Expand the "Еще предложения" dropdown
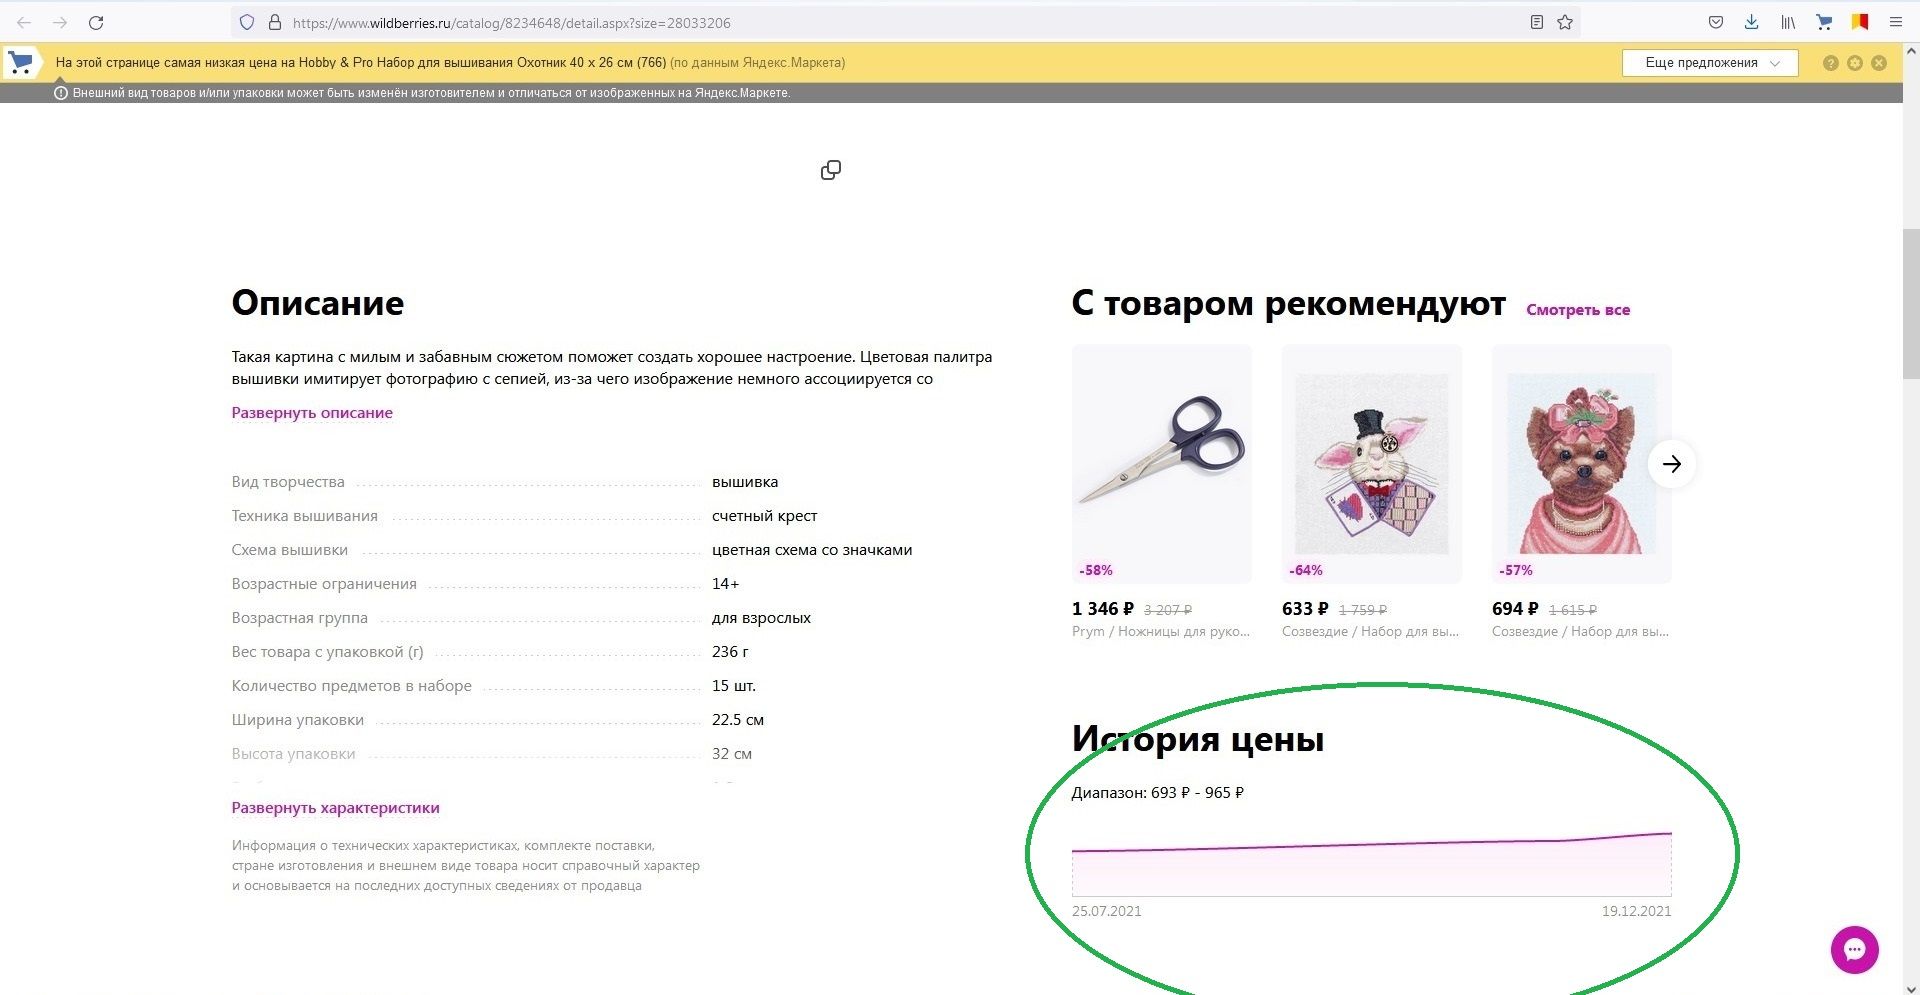1920x995 pixels. click(x=1710, y=63)
